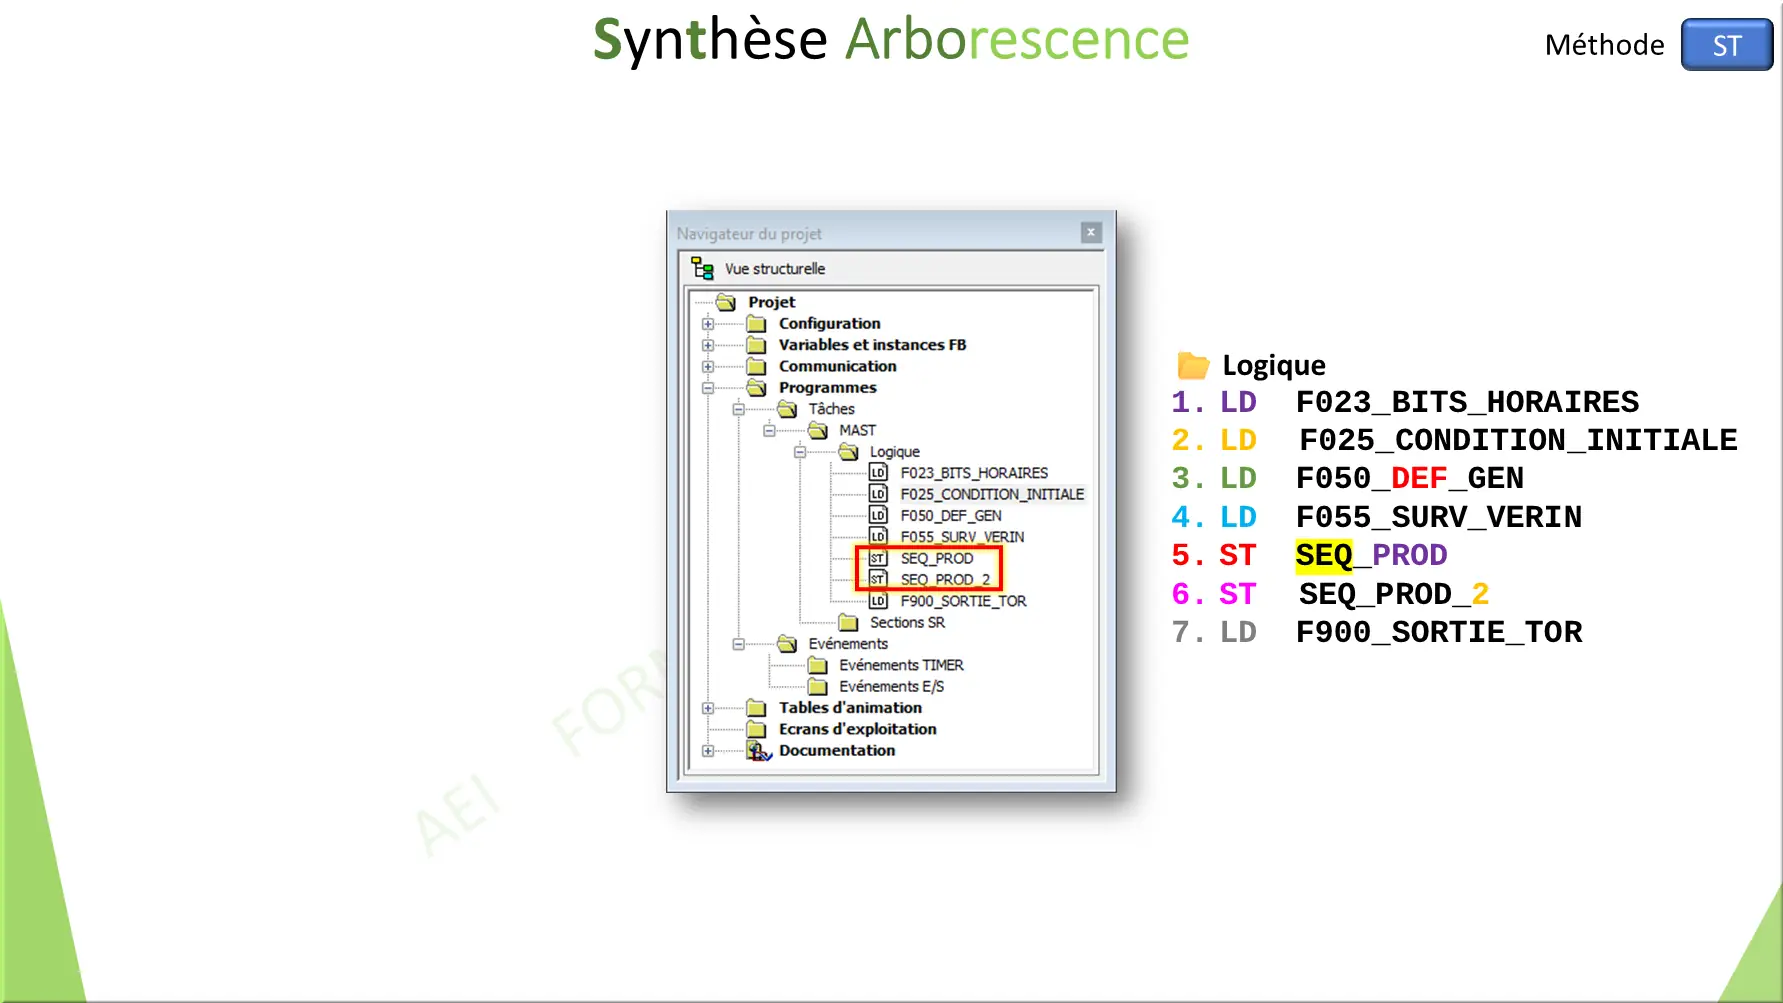Viewport: 1783px width, 1003px height.
Task: Click the Documentation book icon
Action: click(758, 750)
